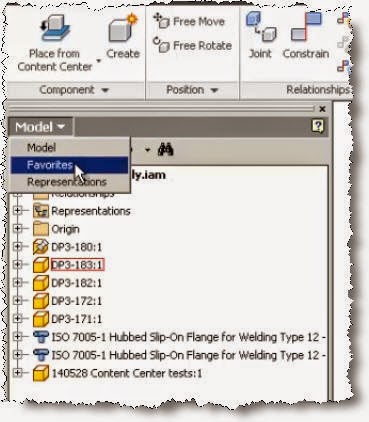Click the binoculars Find icon
This screenshot has height=422, width=369.
[165, 149]
